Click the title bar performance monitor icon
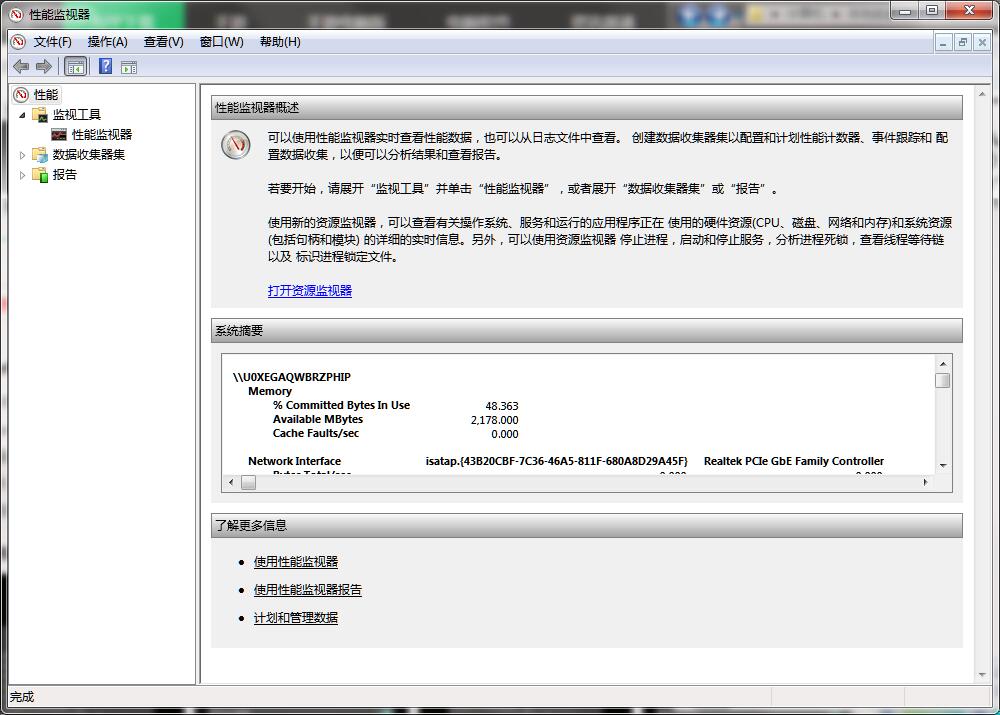Viewport: 1000px width, 715px height. click(17, 14)
